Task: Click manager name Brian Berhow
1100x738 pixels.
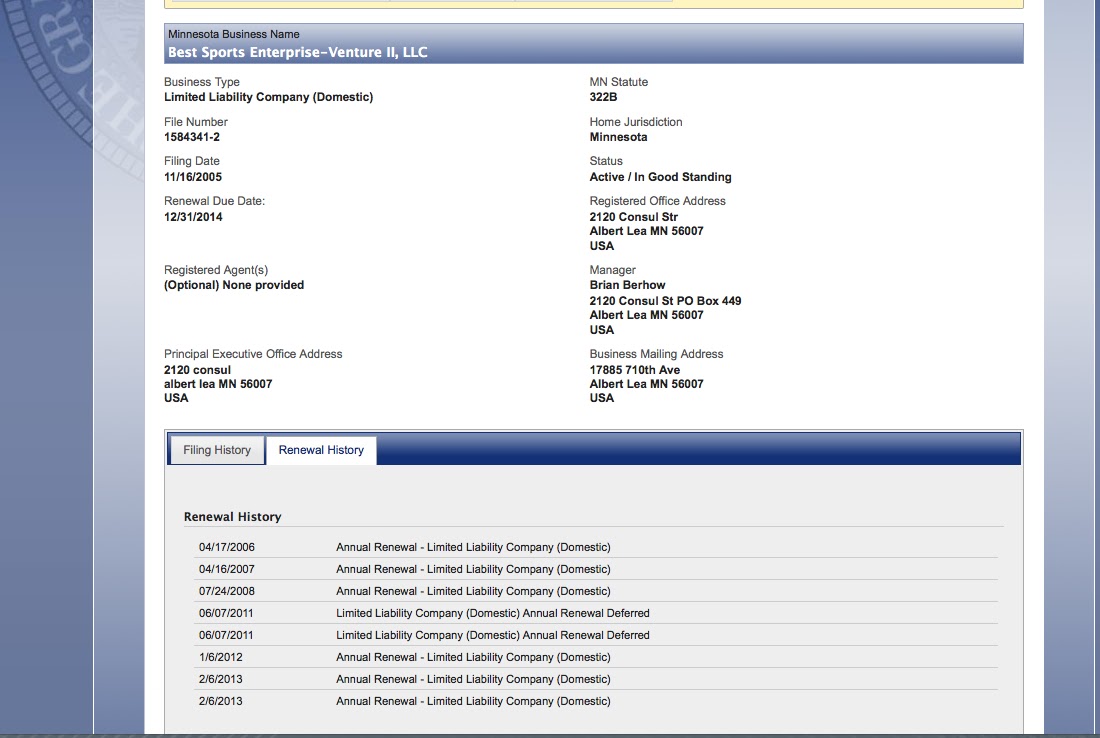Action: 627,285
